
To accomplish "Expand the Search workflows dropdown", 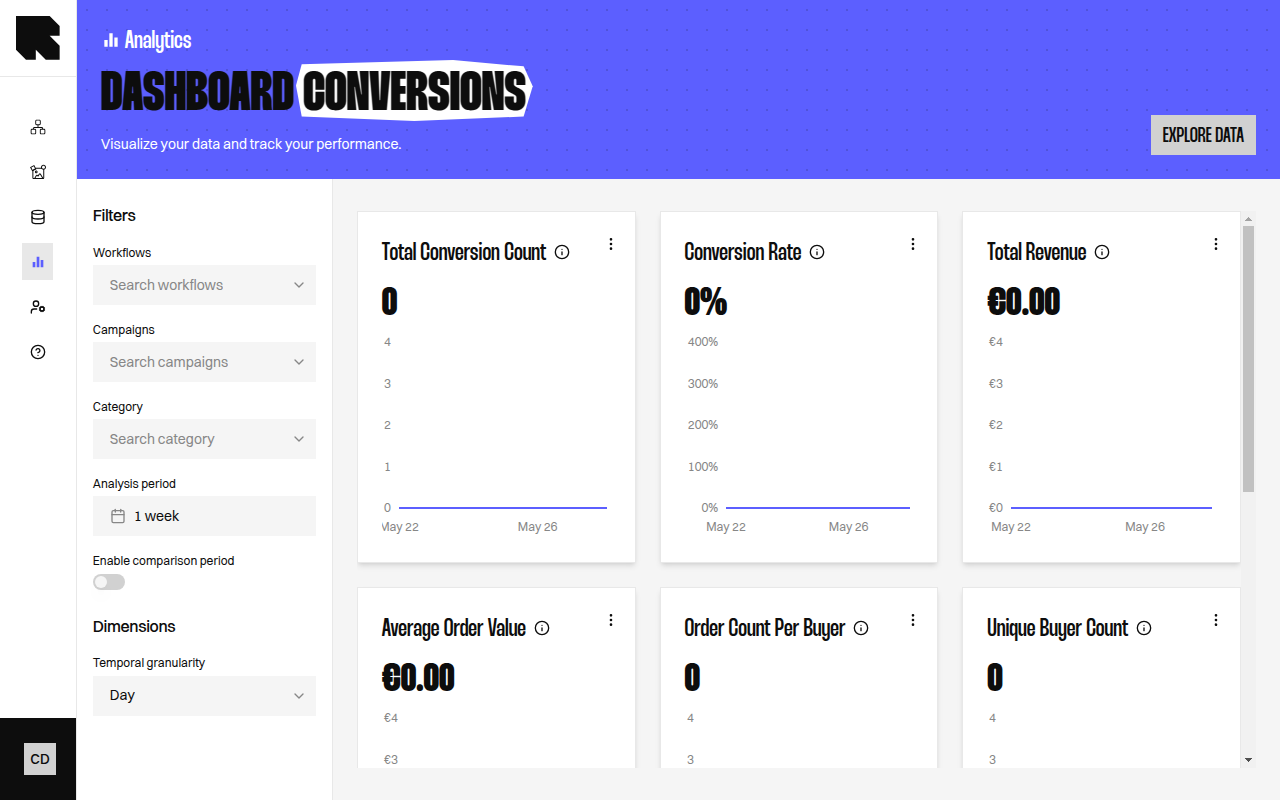I will coord(204,285).
